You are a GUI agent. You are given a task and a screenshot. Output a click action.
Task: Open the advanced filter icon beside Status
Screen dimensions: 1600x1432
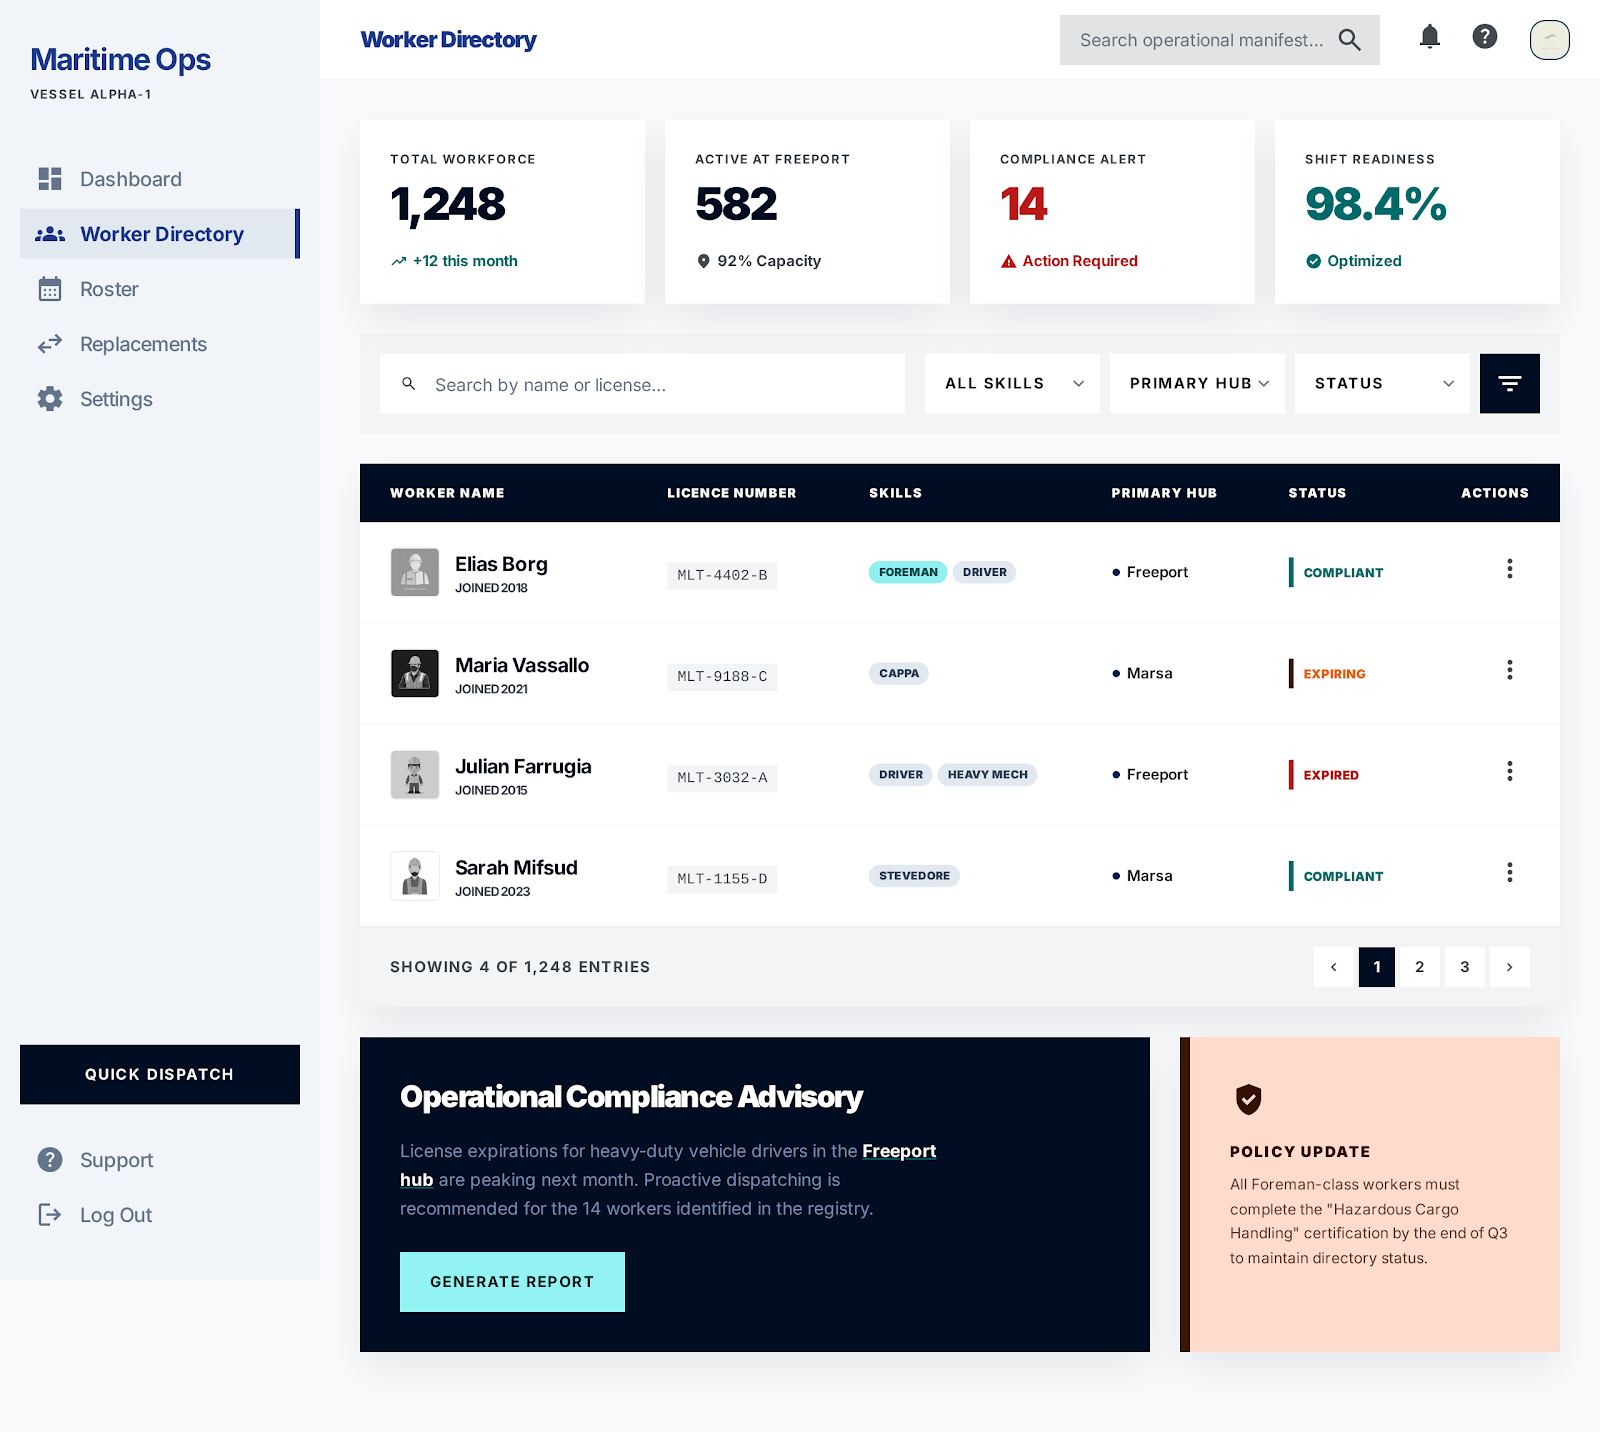1509,383
